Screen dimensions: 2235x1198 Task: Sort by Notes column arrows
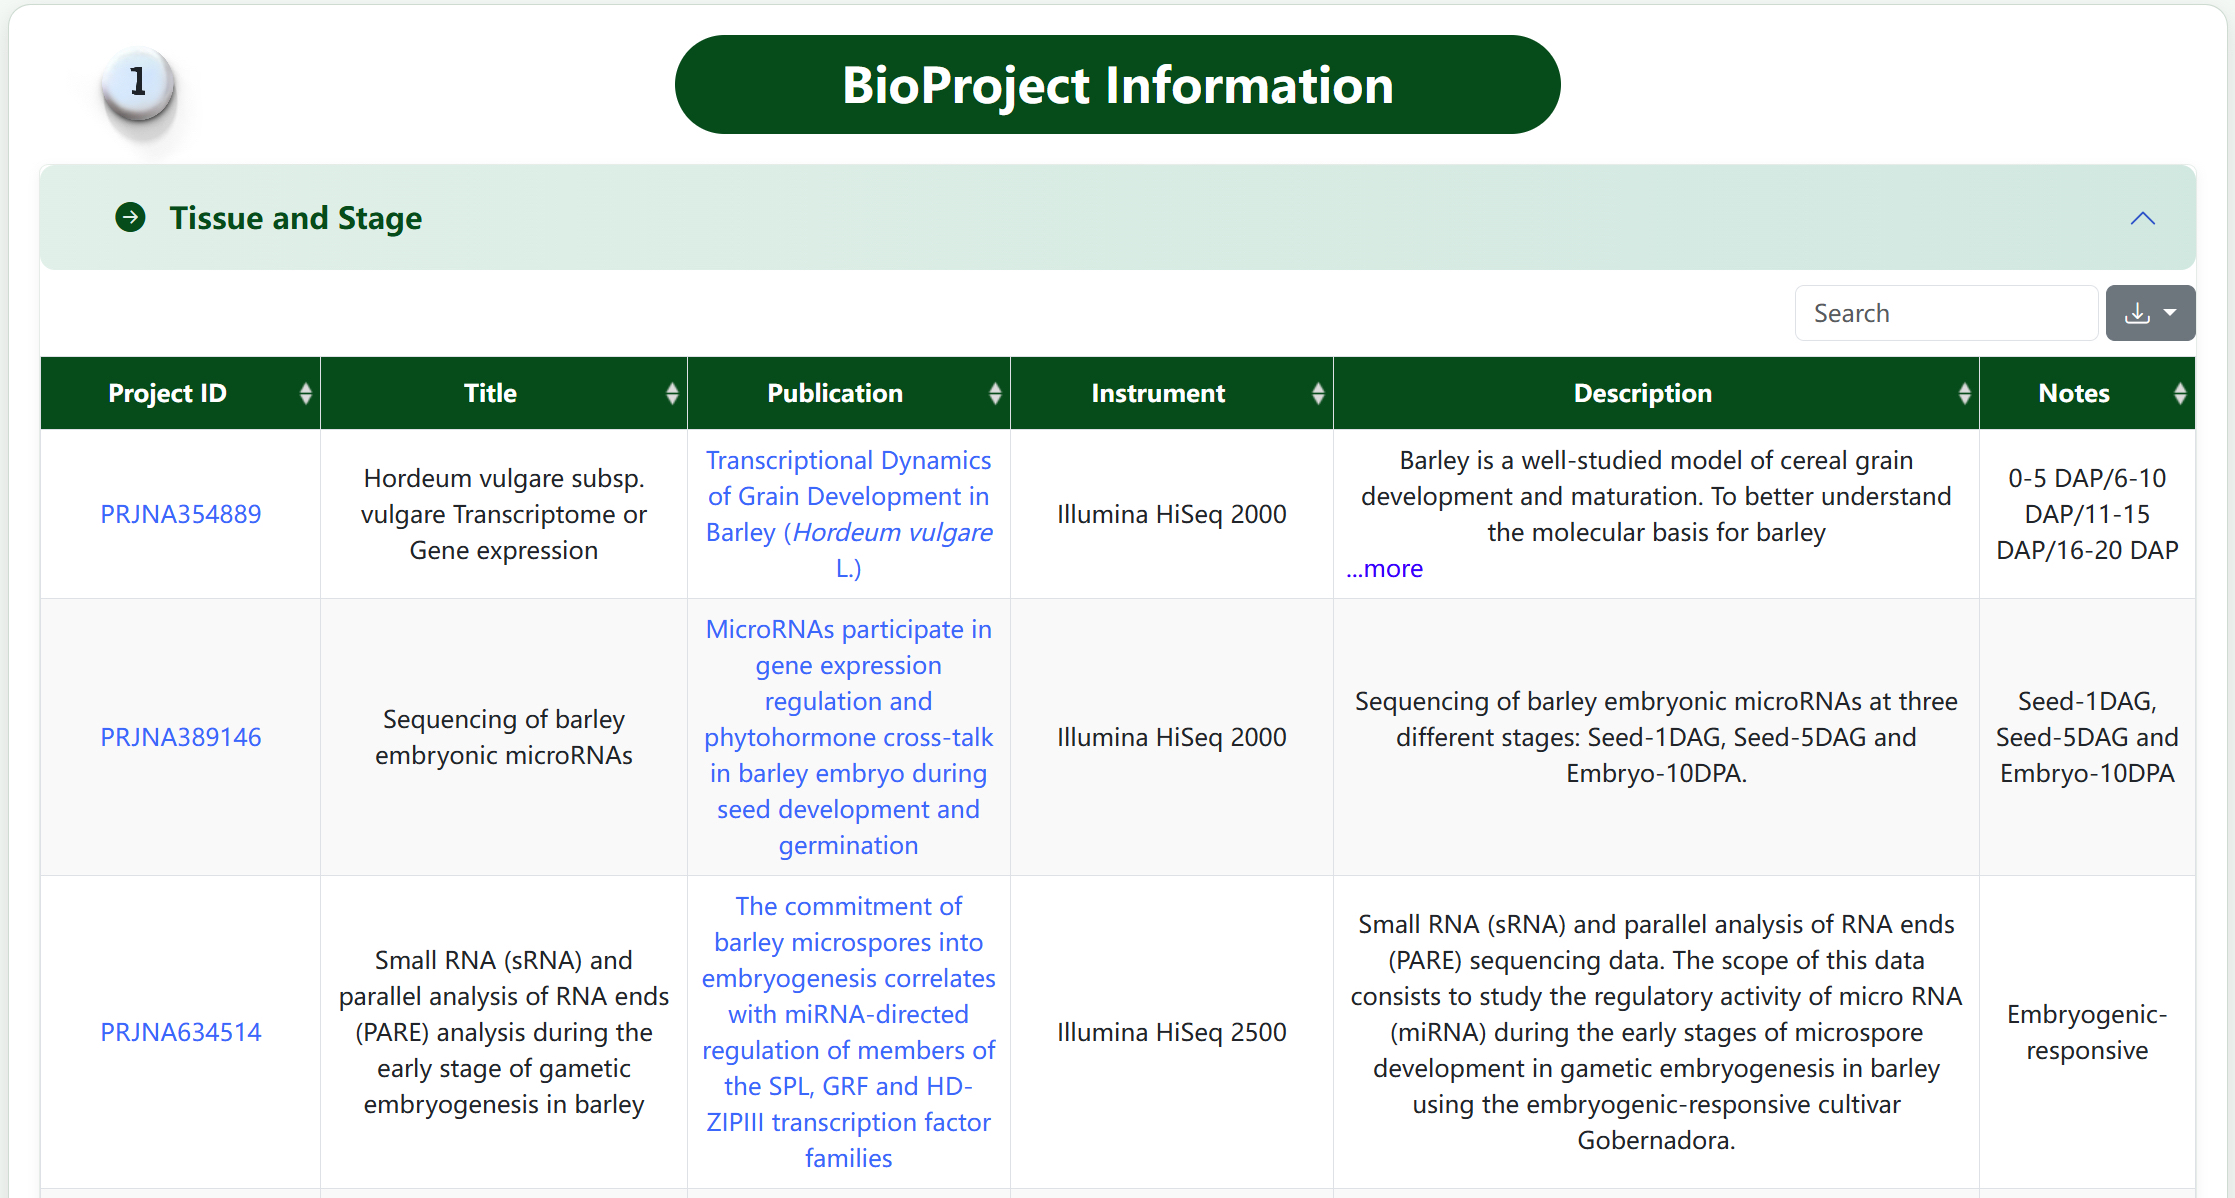(2180, 393)
